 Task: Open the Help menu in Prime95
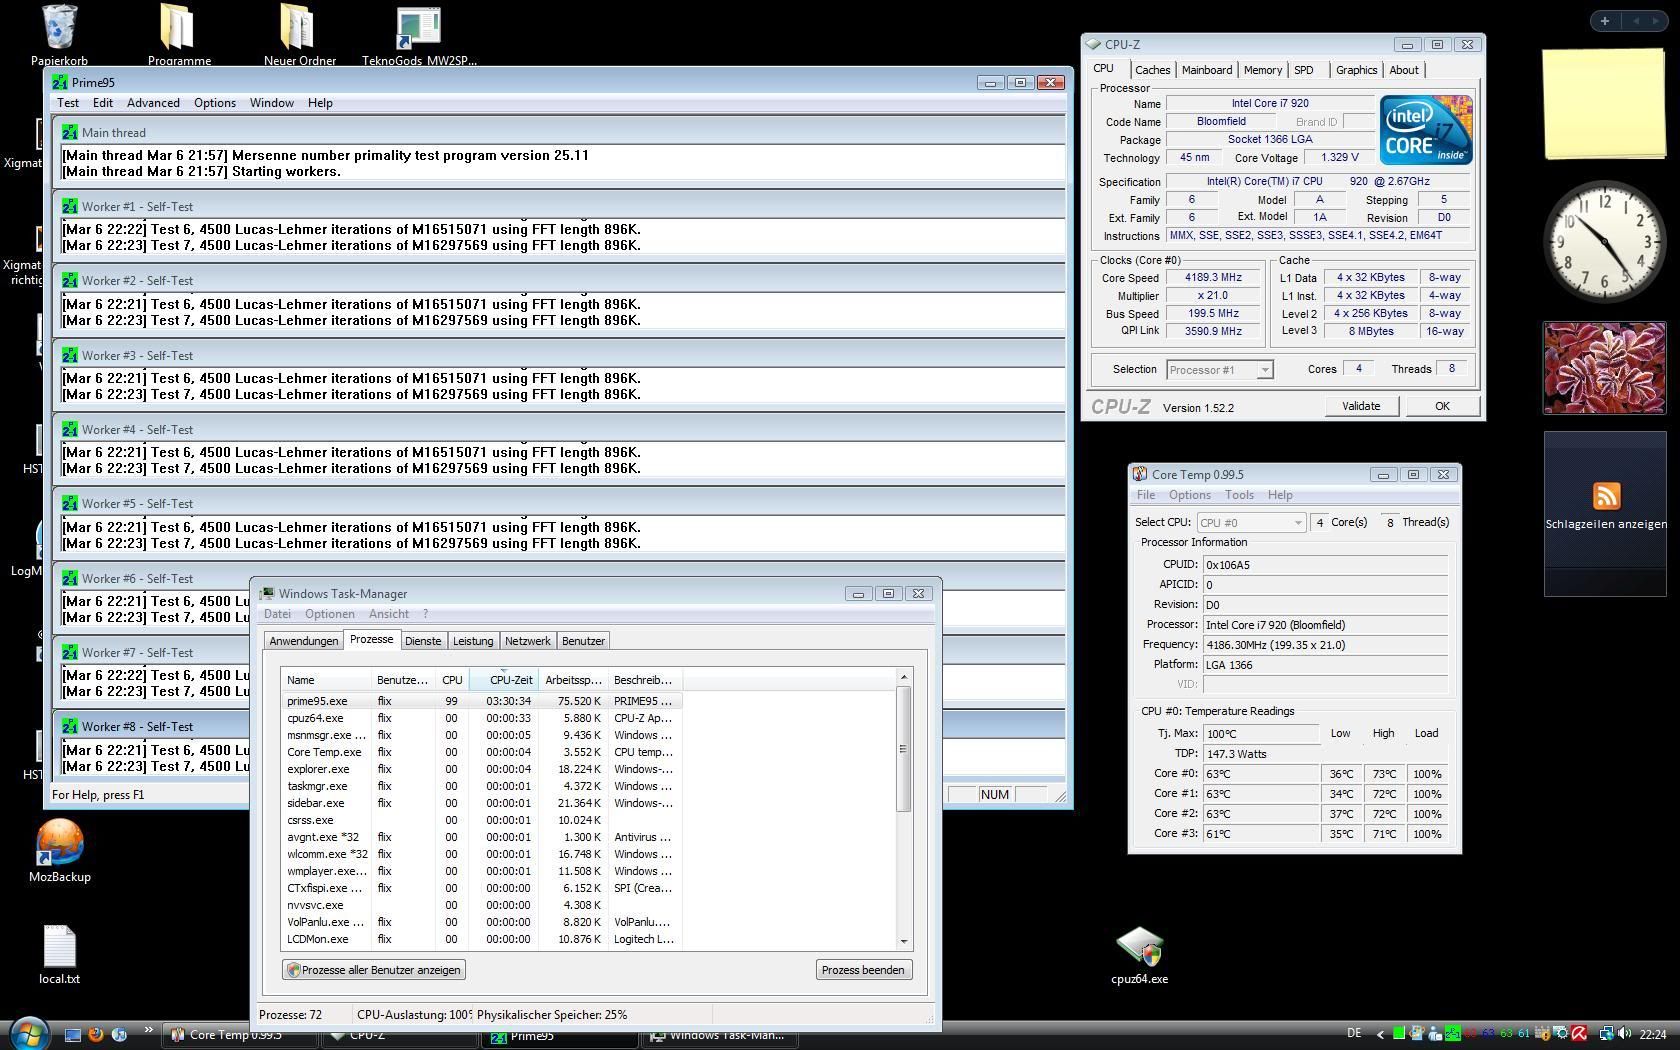click(x=320, y=103)
